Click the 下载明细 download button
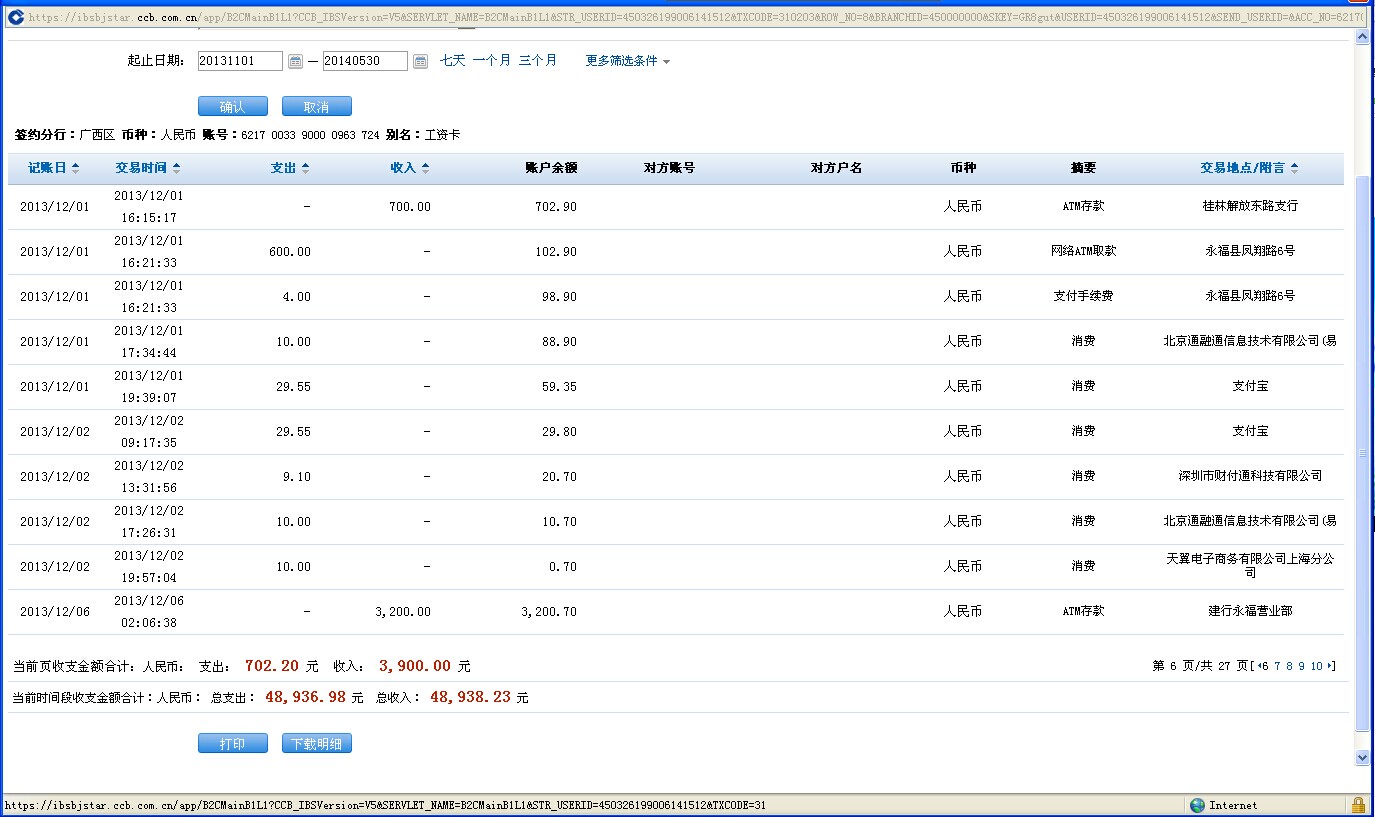Image resolution: width=1375 pixels, height=817 pixels. 316,744
